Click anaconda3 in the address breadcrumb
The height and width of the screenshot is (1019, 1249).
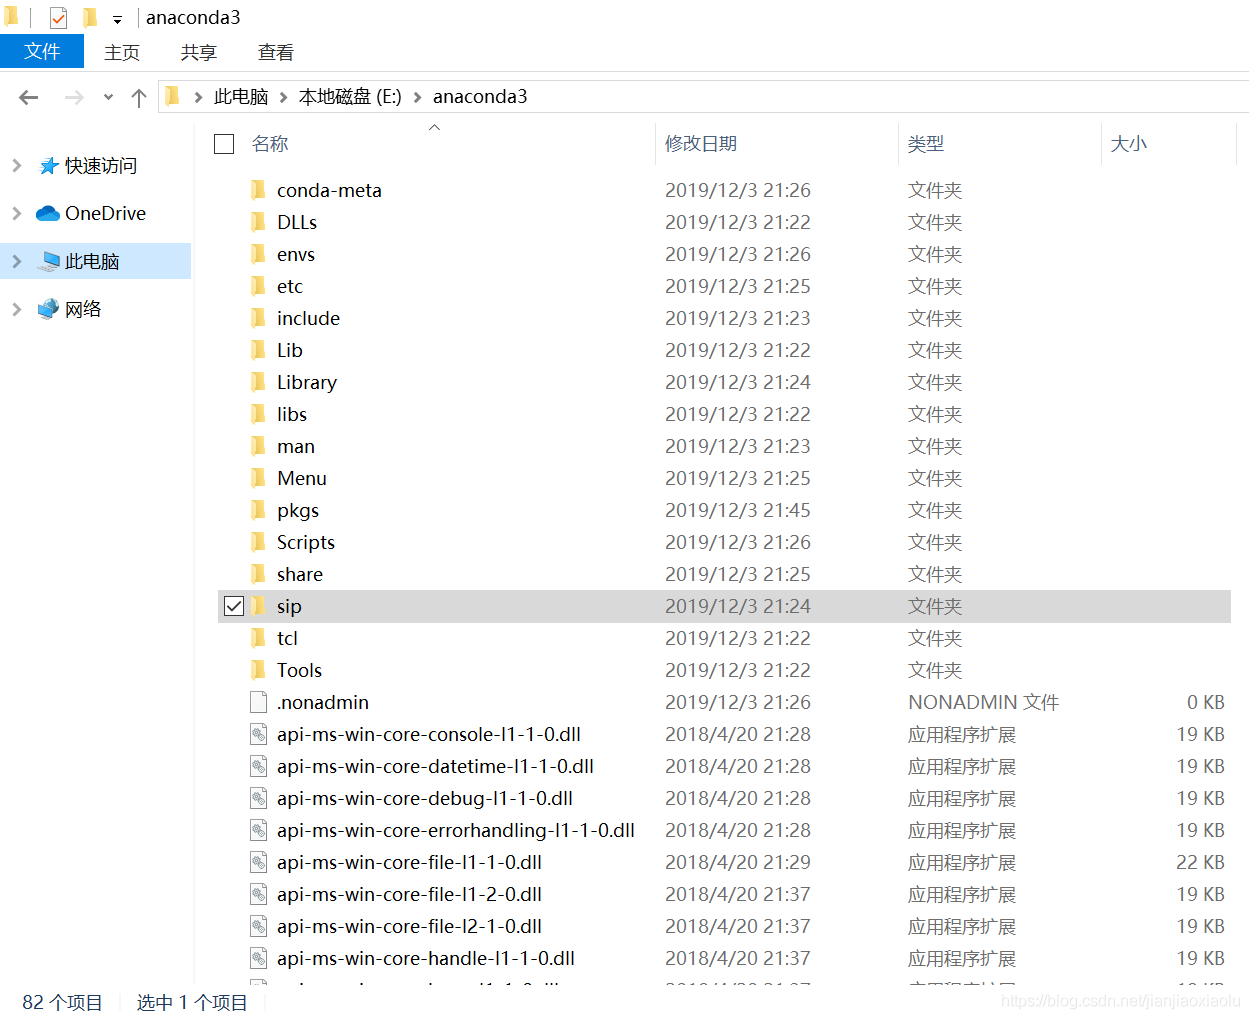click(480, 97)
